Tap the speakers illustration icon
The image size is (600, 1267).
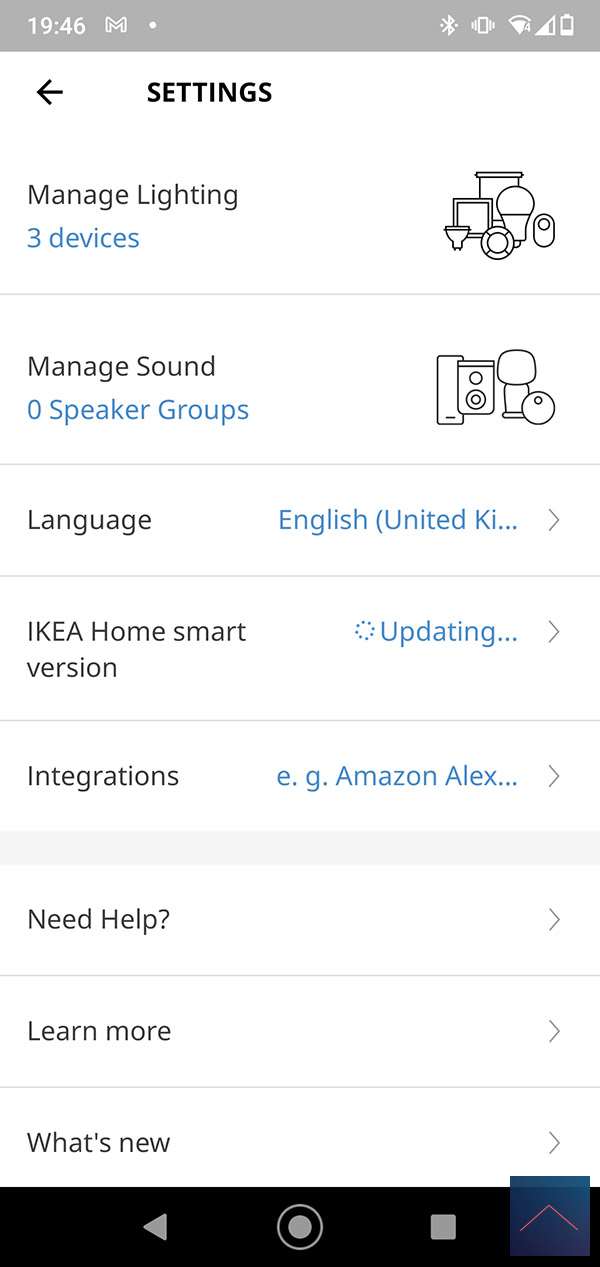496,387
